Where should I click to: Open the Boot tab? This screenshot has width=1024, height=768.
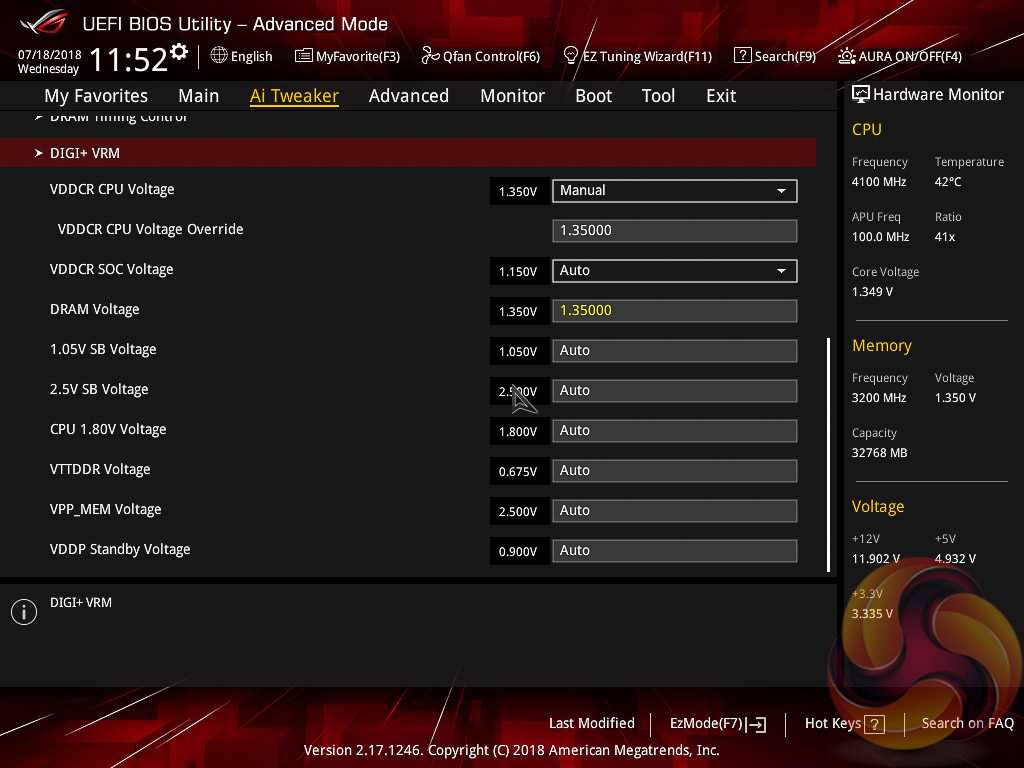(594, 96)
